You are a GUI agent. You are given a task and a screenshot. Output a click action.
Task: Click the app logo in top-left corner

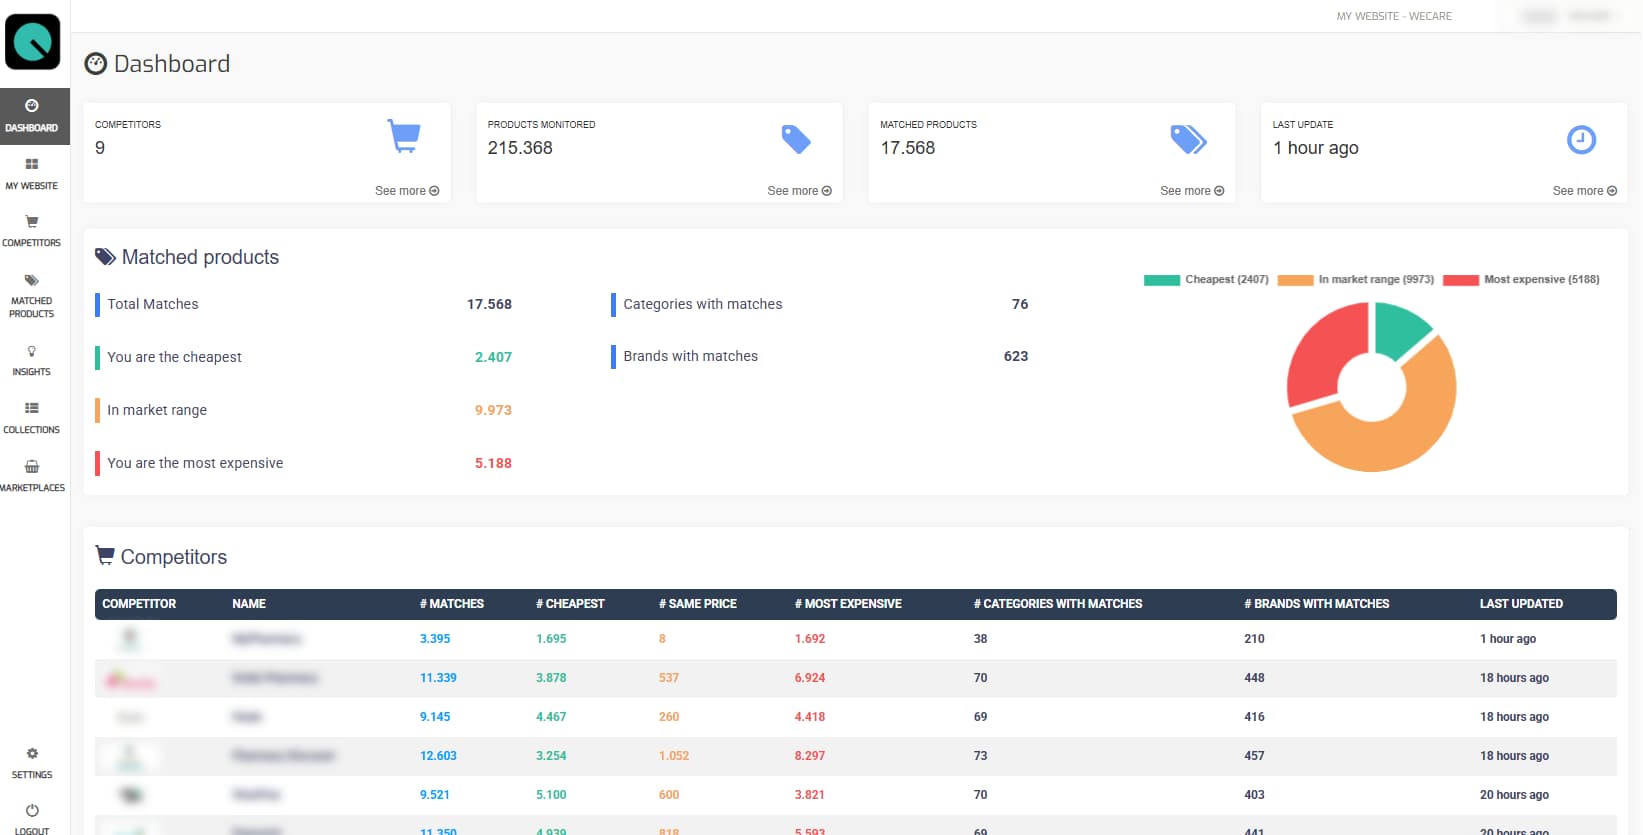coord(33,42)
